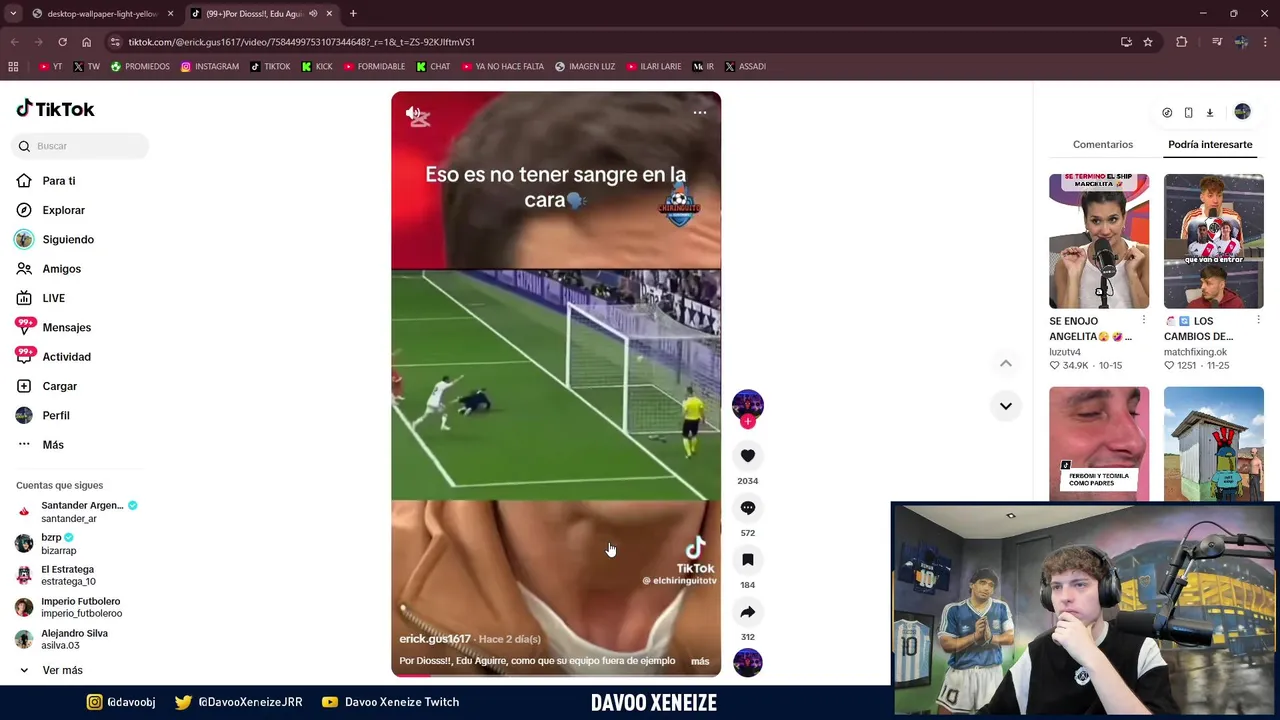1280x720 pixels.
Task: Open the coin icon in the top-right toolbar
Action: click(x=1167, y=113)
